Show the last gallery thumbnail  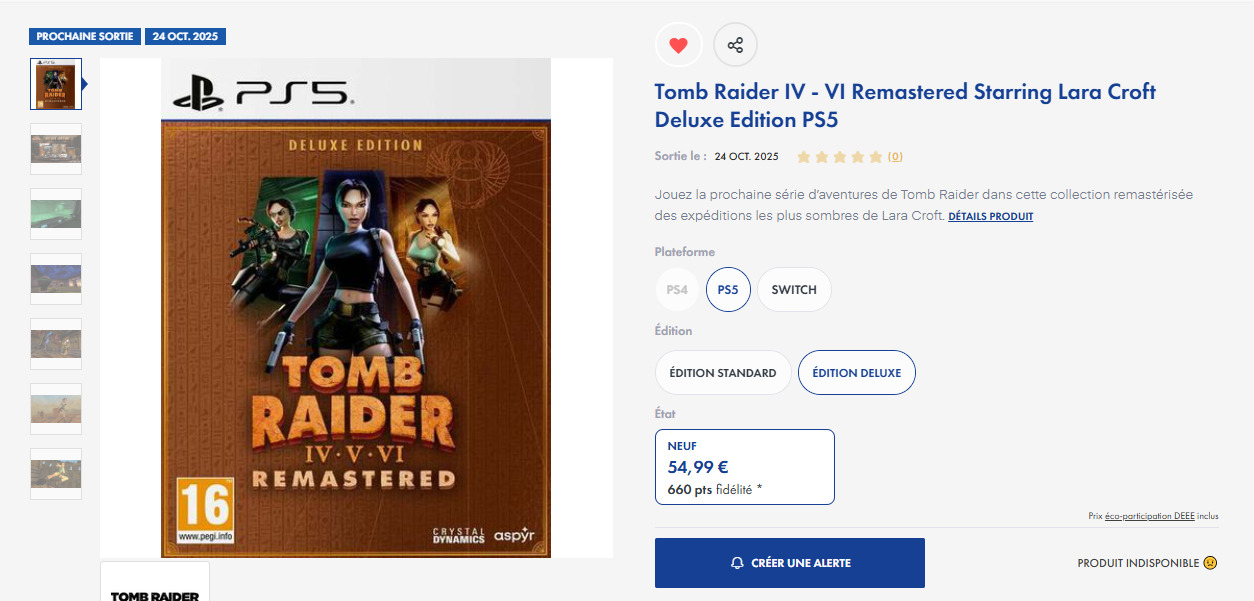(x=56, y=474)
